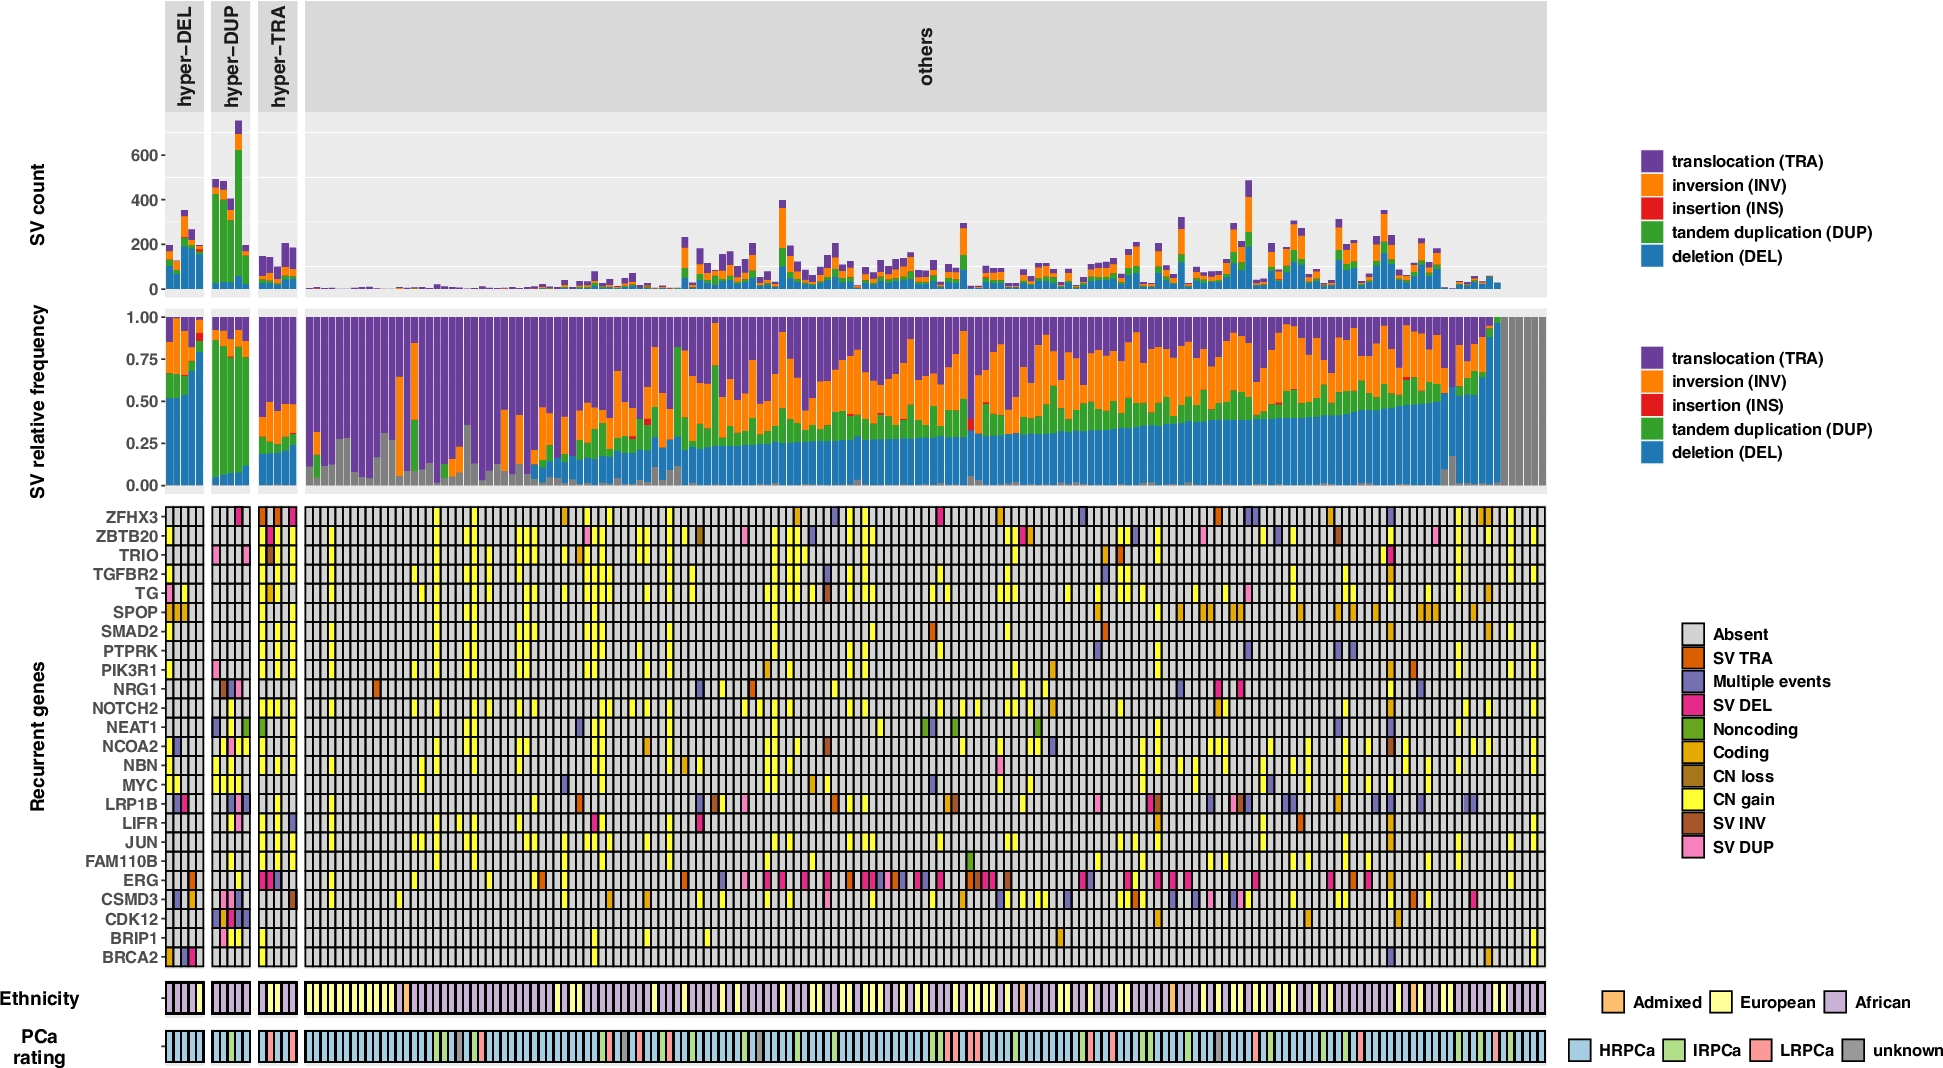Click the BRCA2 gene label

(x=131, y=957)
